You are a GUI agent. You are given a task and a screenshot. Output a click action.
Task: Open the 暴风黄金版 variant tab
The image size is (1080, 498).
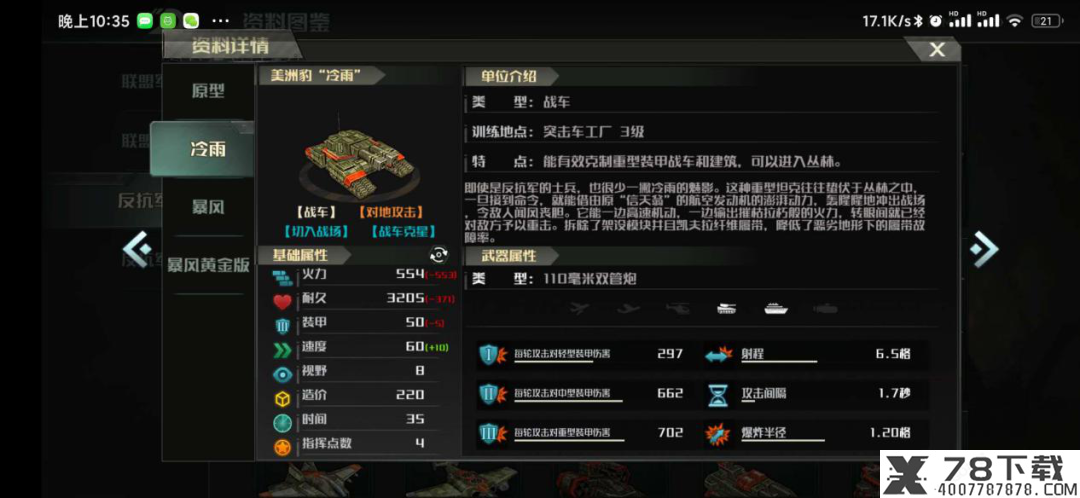pos(208,266)
